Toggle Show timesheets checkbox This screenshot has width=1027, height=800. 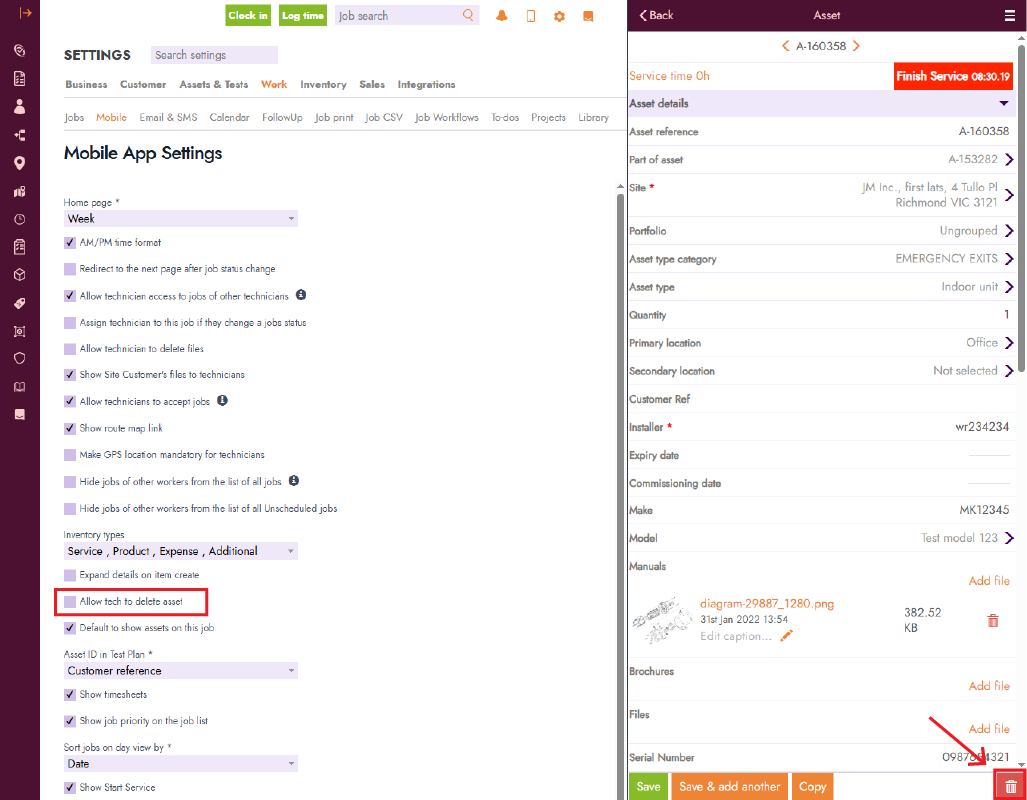pyautogui.click(x=70, y=695)
